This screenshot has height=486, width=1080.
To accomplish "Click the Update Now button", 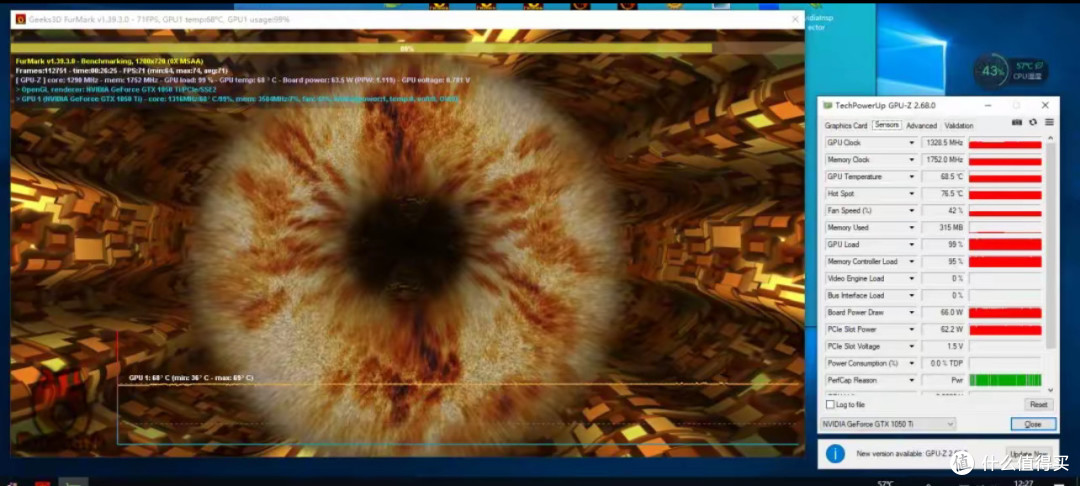I will (x=1029, y=454).
